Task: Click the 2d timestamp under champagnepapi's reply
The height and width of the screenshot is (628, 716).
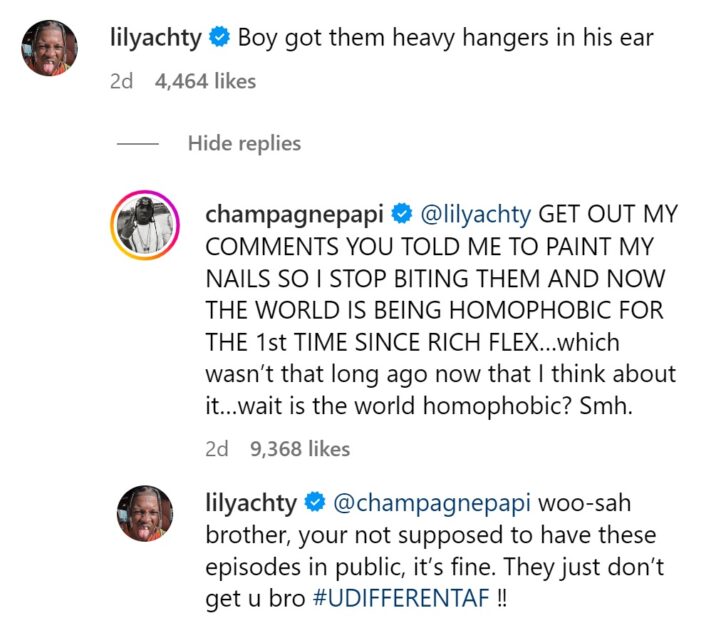Action: (x=217, y=449)
